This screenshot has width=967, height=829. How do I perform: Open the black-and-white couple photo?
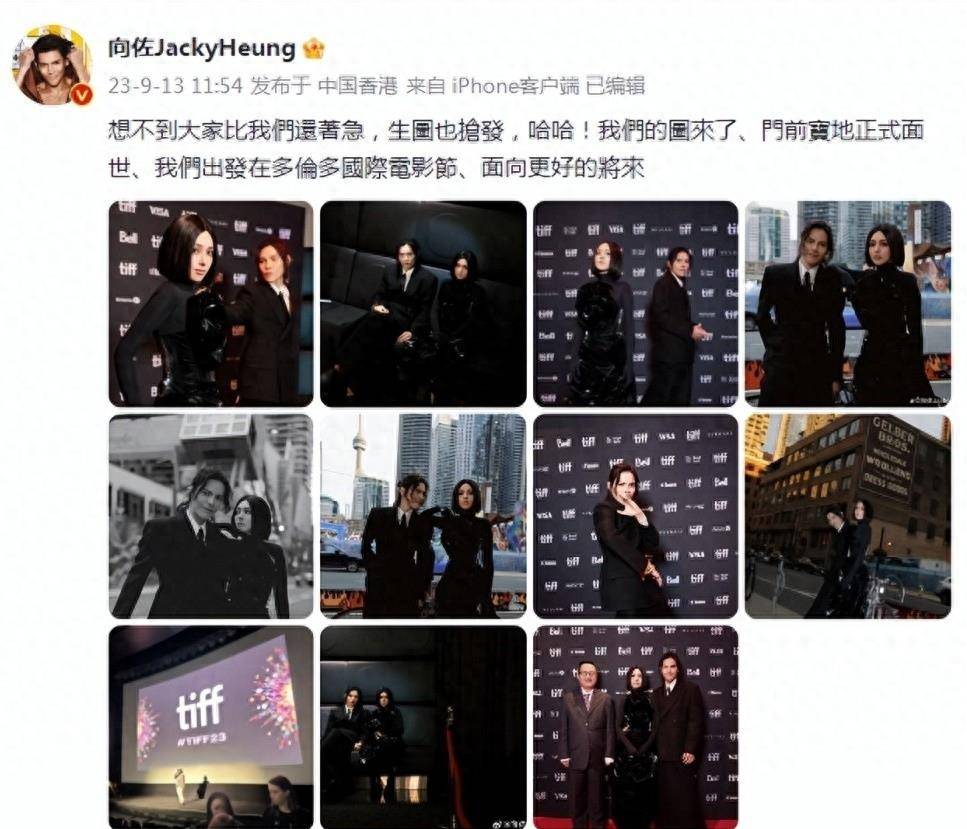[211, 516]
